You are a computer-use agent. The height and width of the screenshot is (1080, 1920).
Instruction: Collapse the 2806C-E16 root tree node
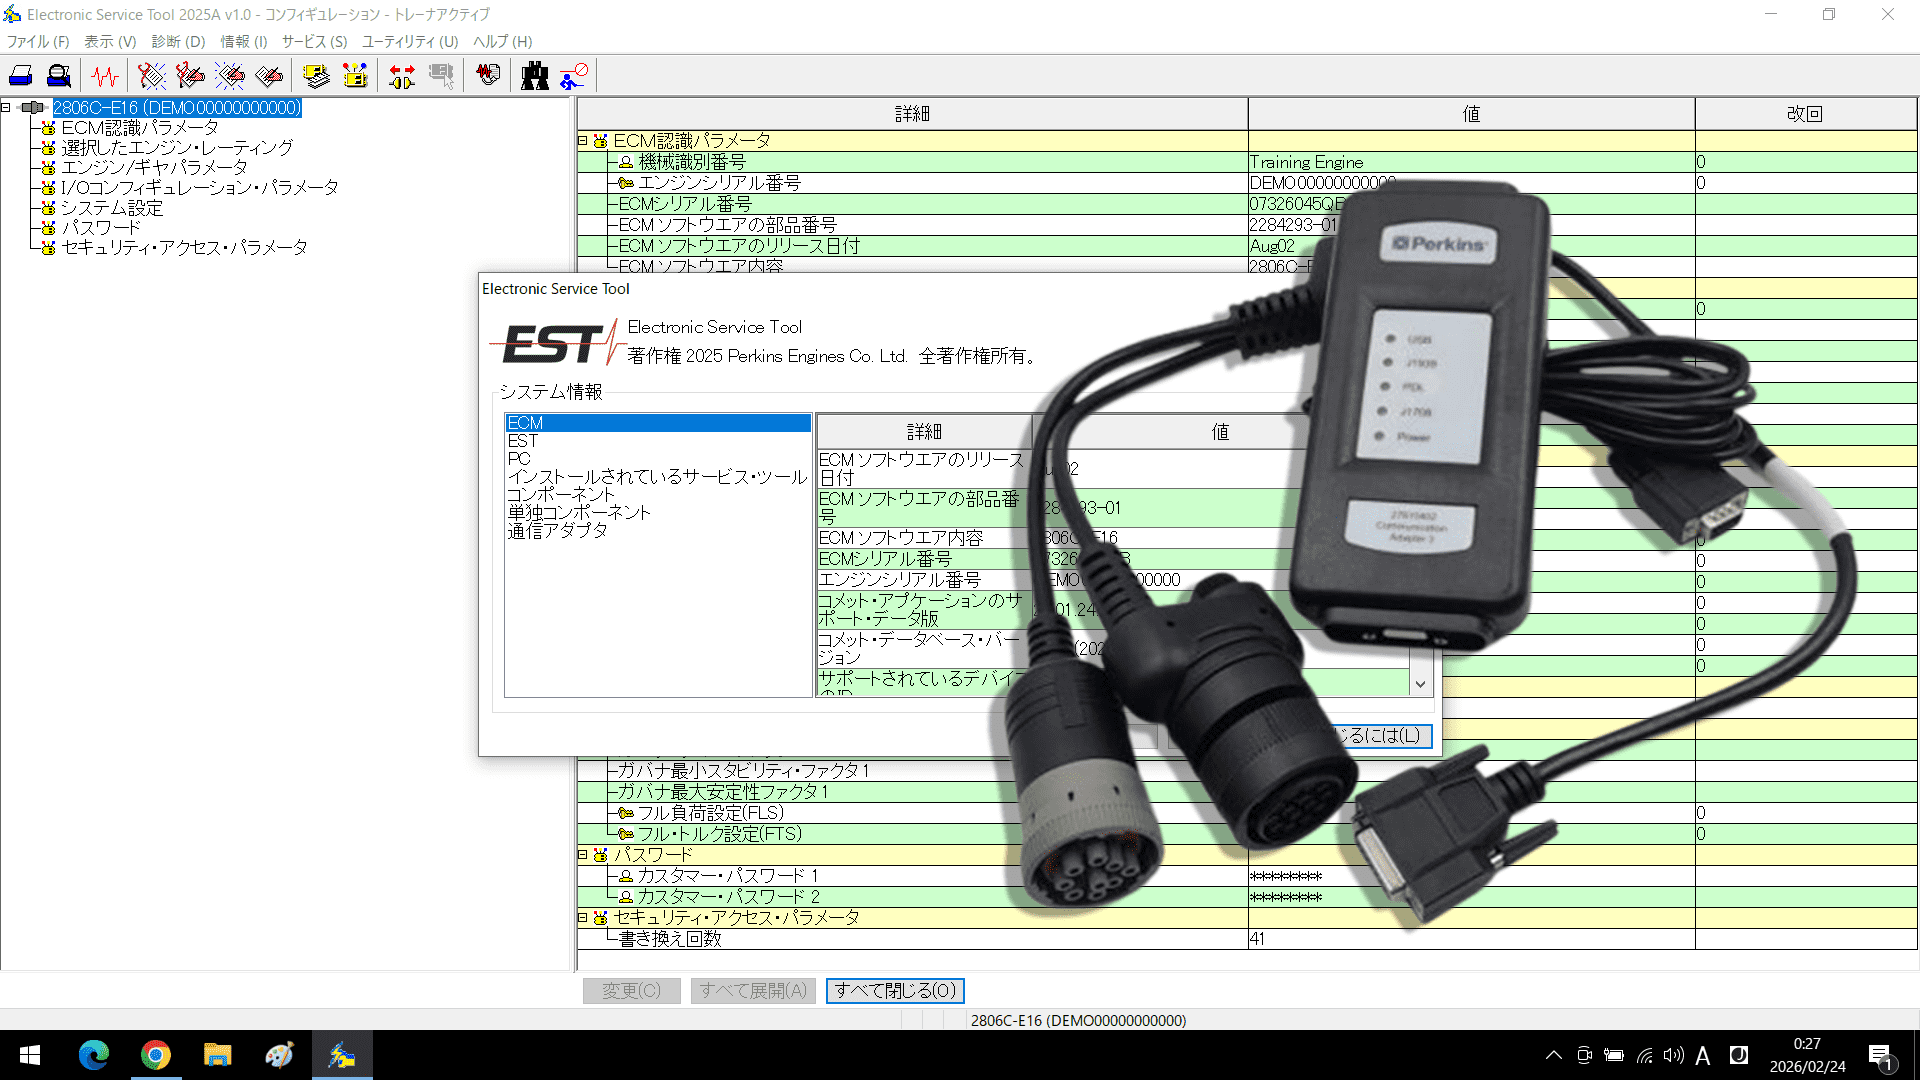(6, 107)
